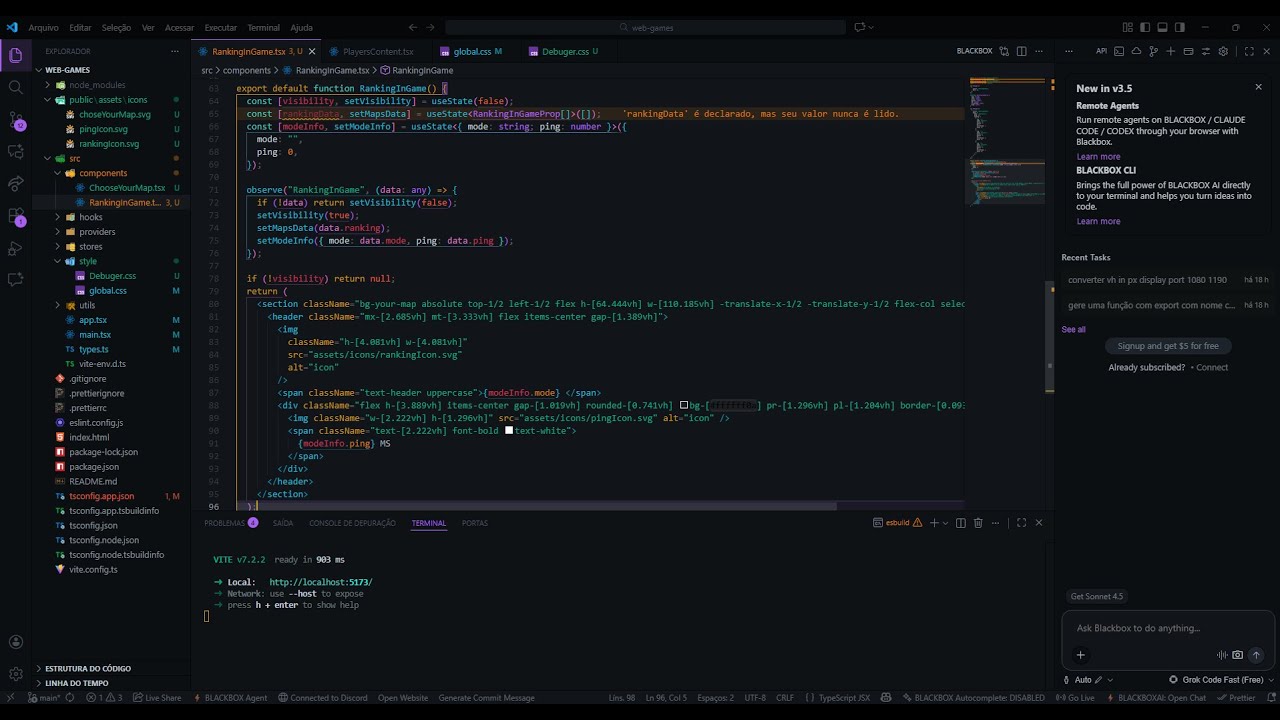The image size is (1280, 720).
Task: Click Signup and get $5 for free
Action: pyautogui.click(x=1168, y=346)
